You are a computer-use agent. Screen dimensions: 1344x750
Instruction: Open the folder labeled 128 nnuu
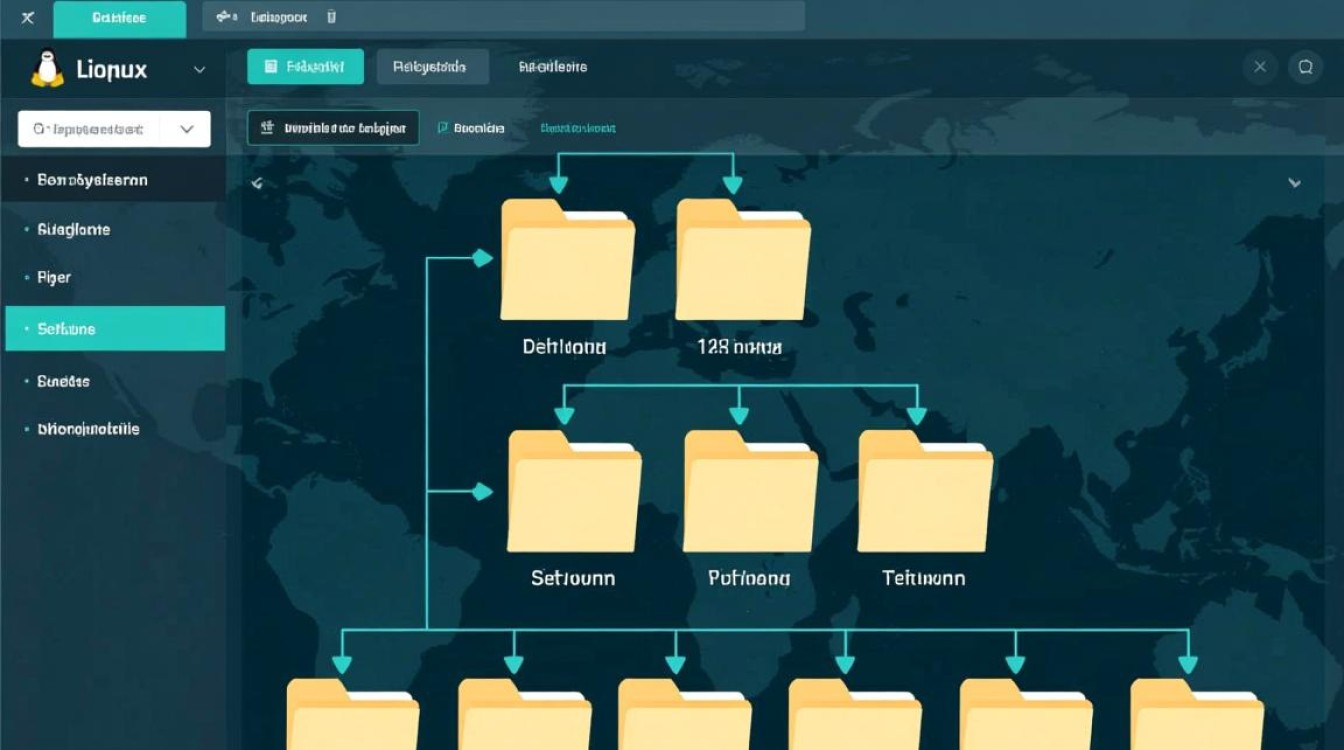click(742, 260)
